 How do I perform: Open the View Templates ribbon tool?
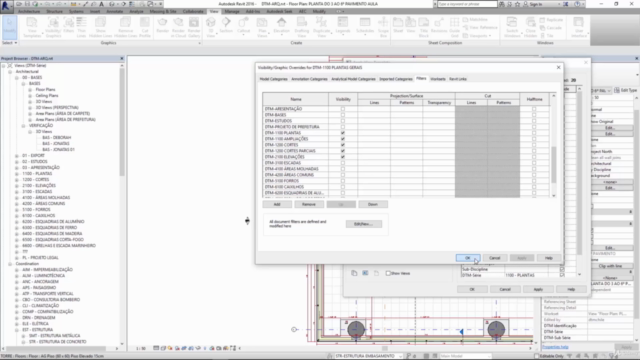point(32,27)
